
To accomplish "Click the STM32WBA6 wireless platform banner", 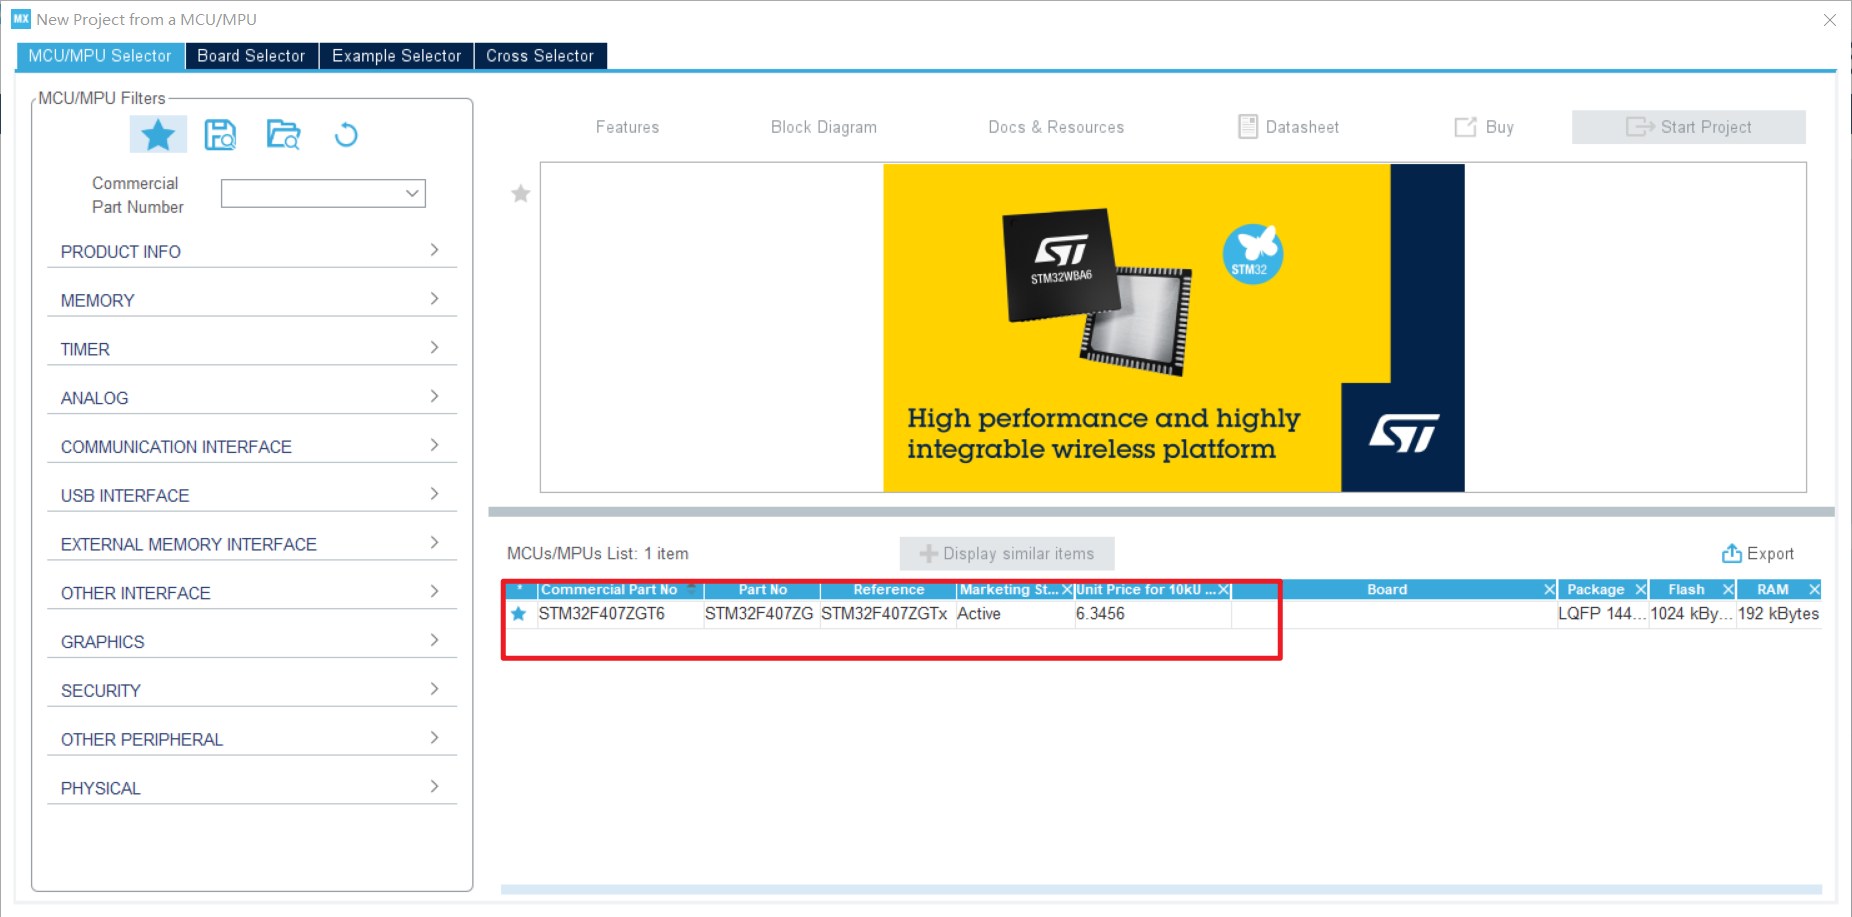I will [1174, 328].
